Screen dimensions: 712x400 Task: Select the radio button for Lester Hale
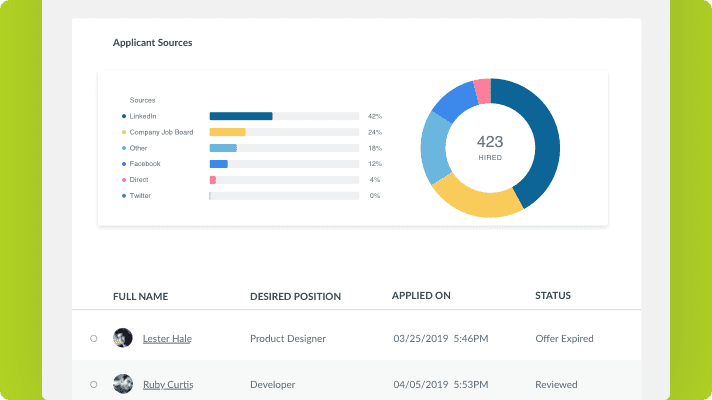coord(94,338)
